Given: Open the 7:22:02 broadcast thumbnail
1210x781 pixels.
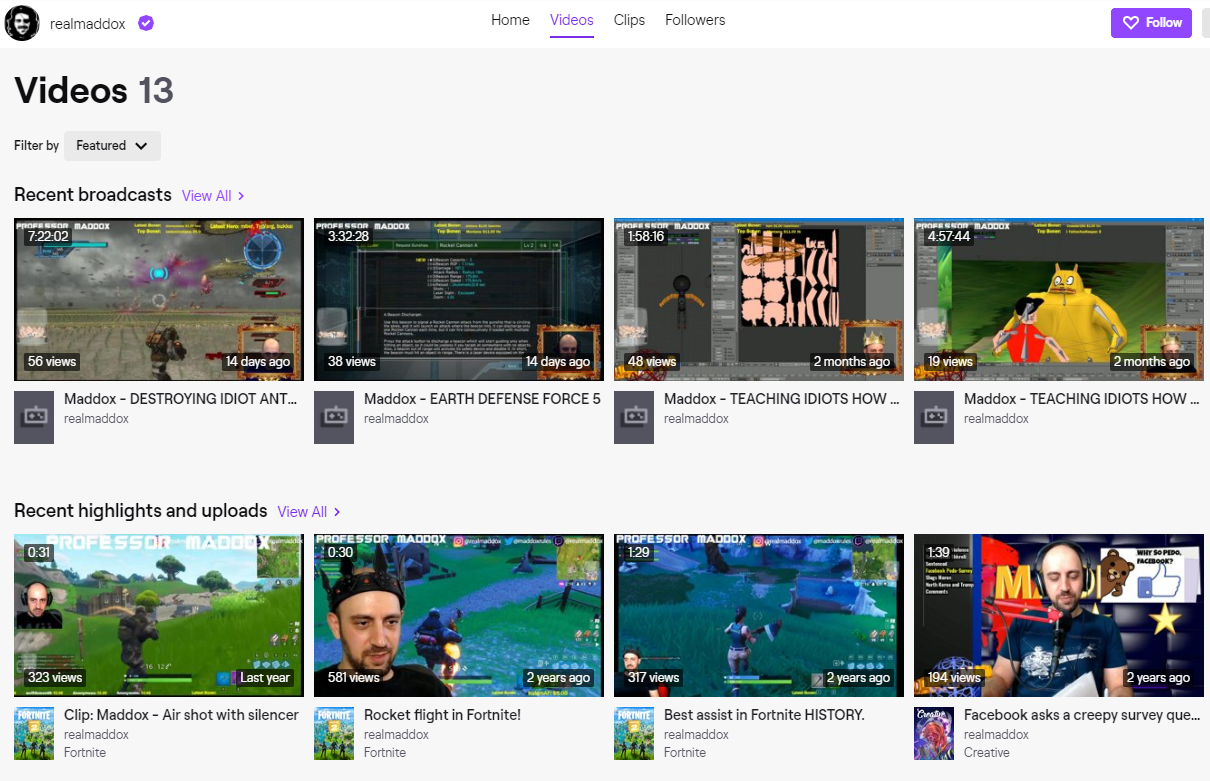Looking at the screenshot, I should click(x=159, y=300).
